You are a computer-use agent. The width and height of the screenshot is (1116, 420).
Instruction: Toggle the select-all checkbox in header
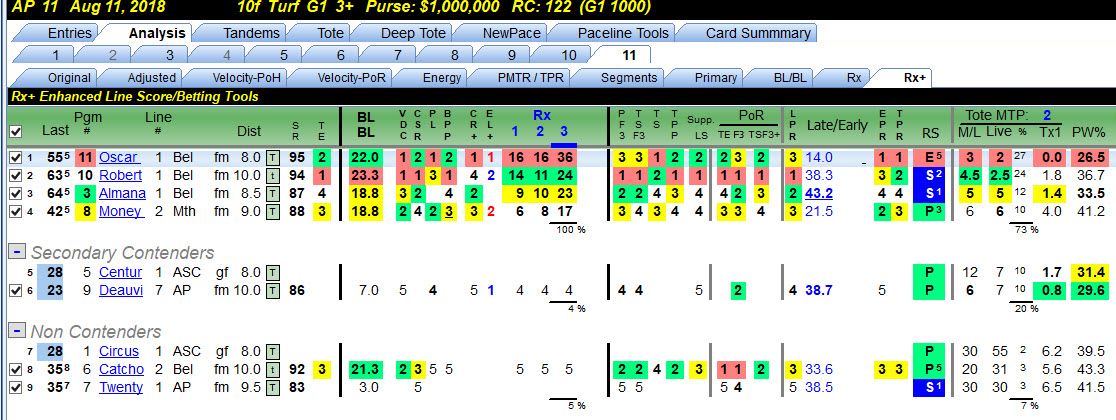point(16,131)
